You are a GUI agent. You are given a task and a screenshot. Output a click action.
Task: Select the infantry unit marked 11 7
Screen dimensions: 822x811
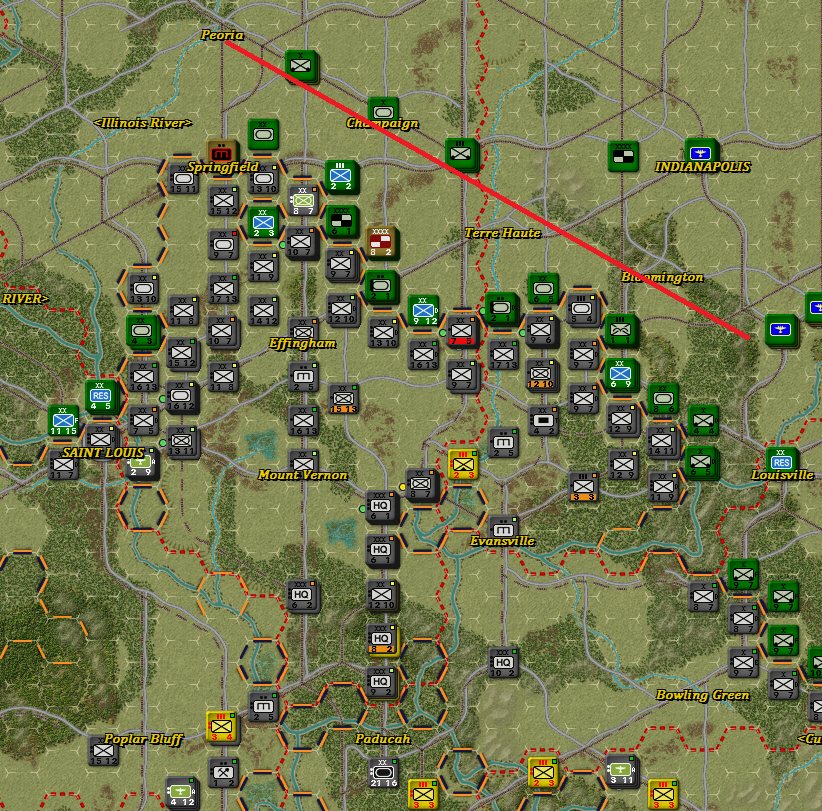63,465
